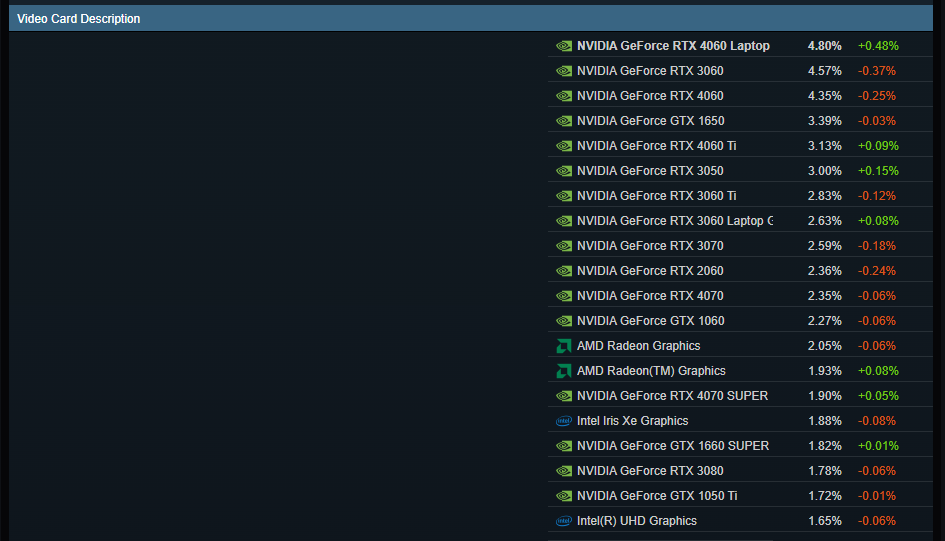Click the 1.93% share value
Viewport: 945px width, 541px height.
point(824,371)
